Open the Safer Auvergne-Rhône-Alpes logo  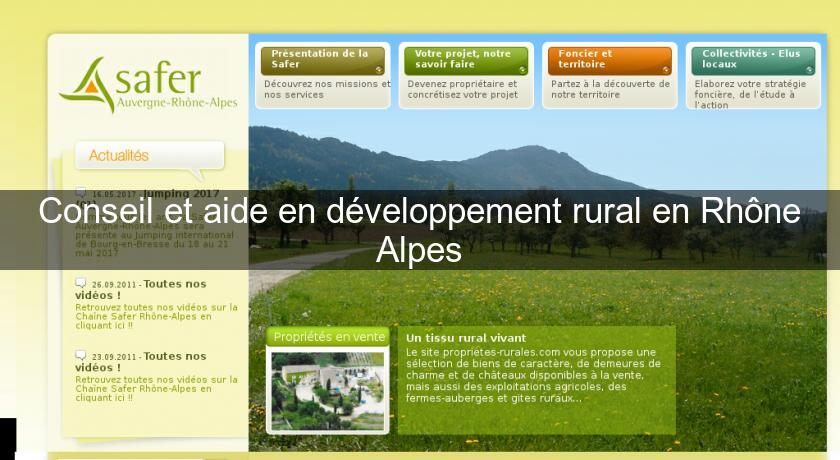[x=148, y=85]
